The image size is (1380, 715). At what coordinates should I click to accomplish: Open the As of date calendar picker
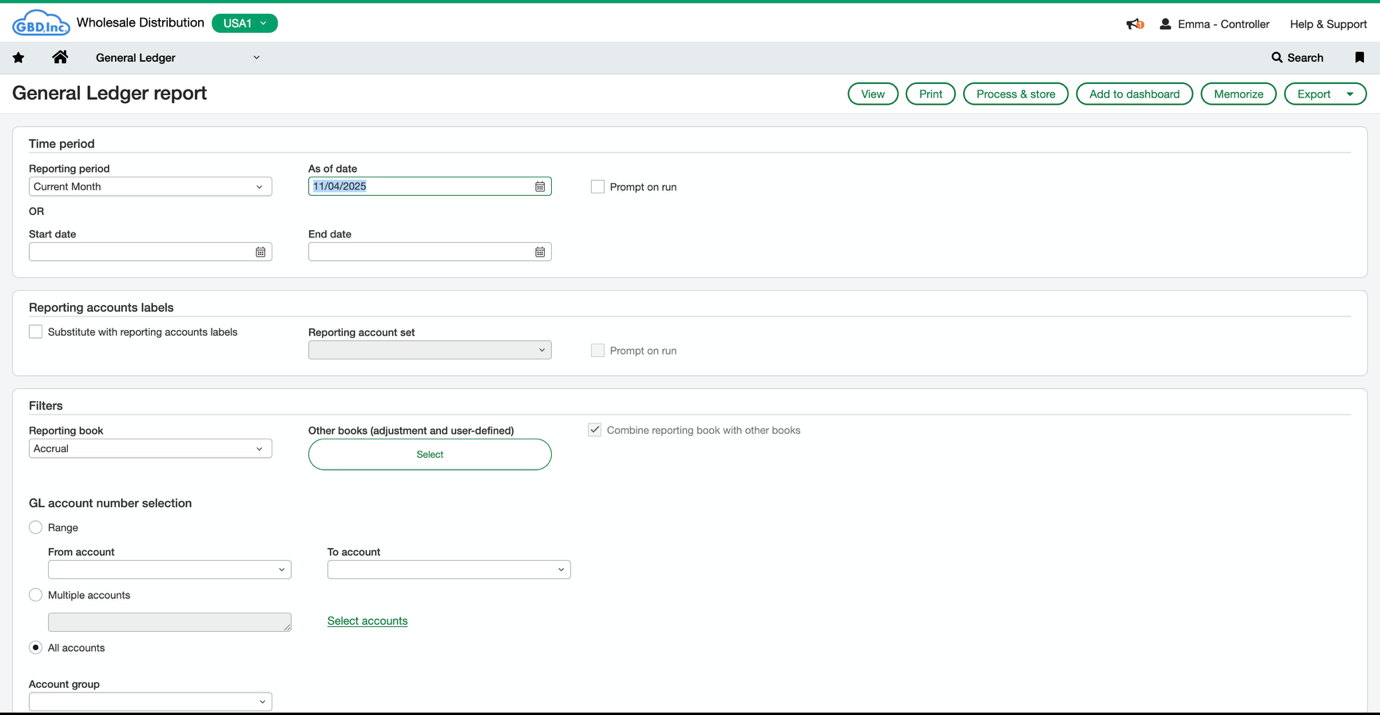coord(540,187)
